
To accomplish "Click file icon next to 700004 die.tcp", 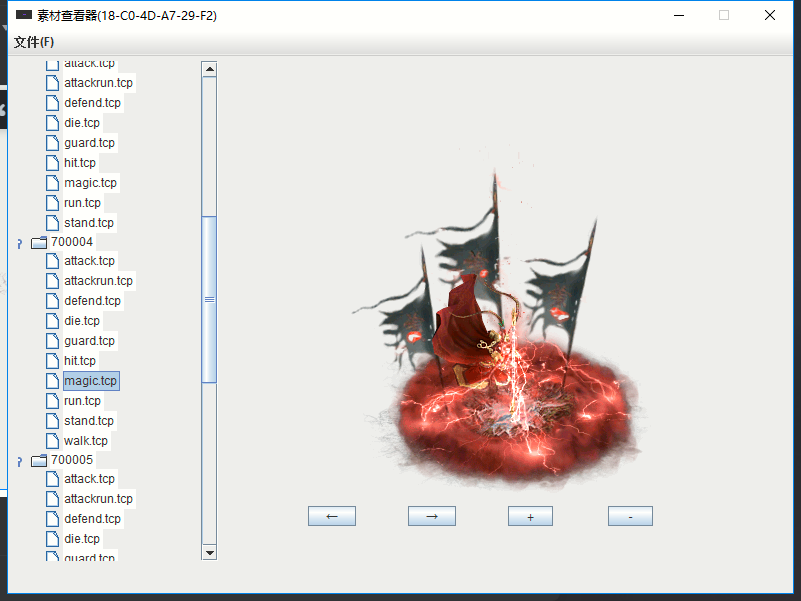I will (52, 321).
